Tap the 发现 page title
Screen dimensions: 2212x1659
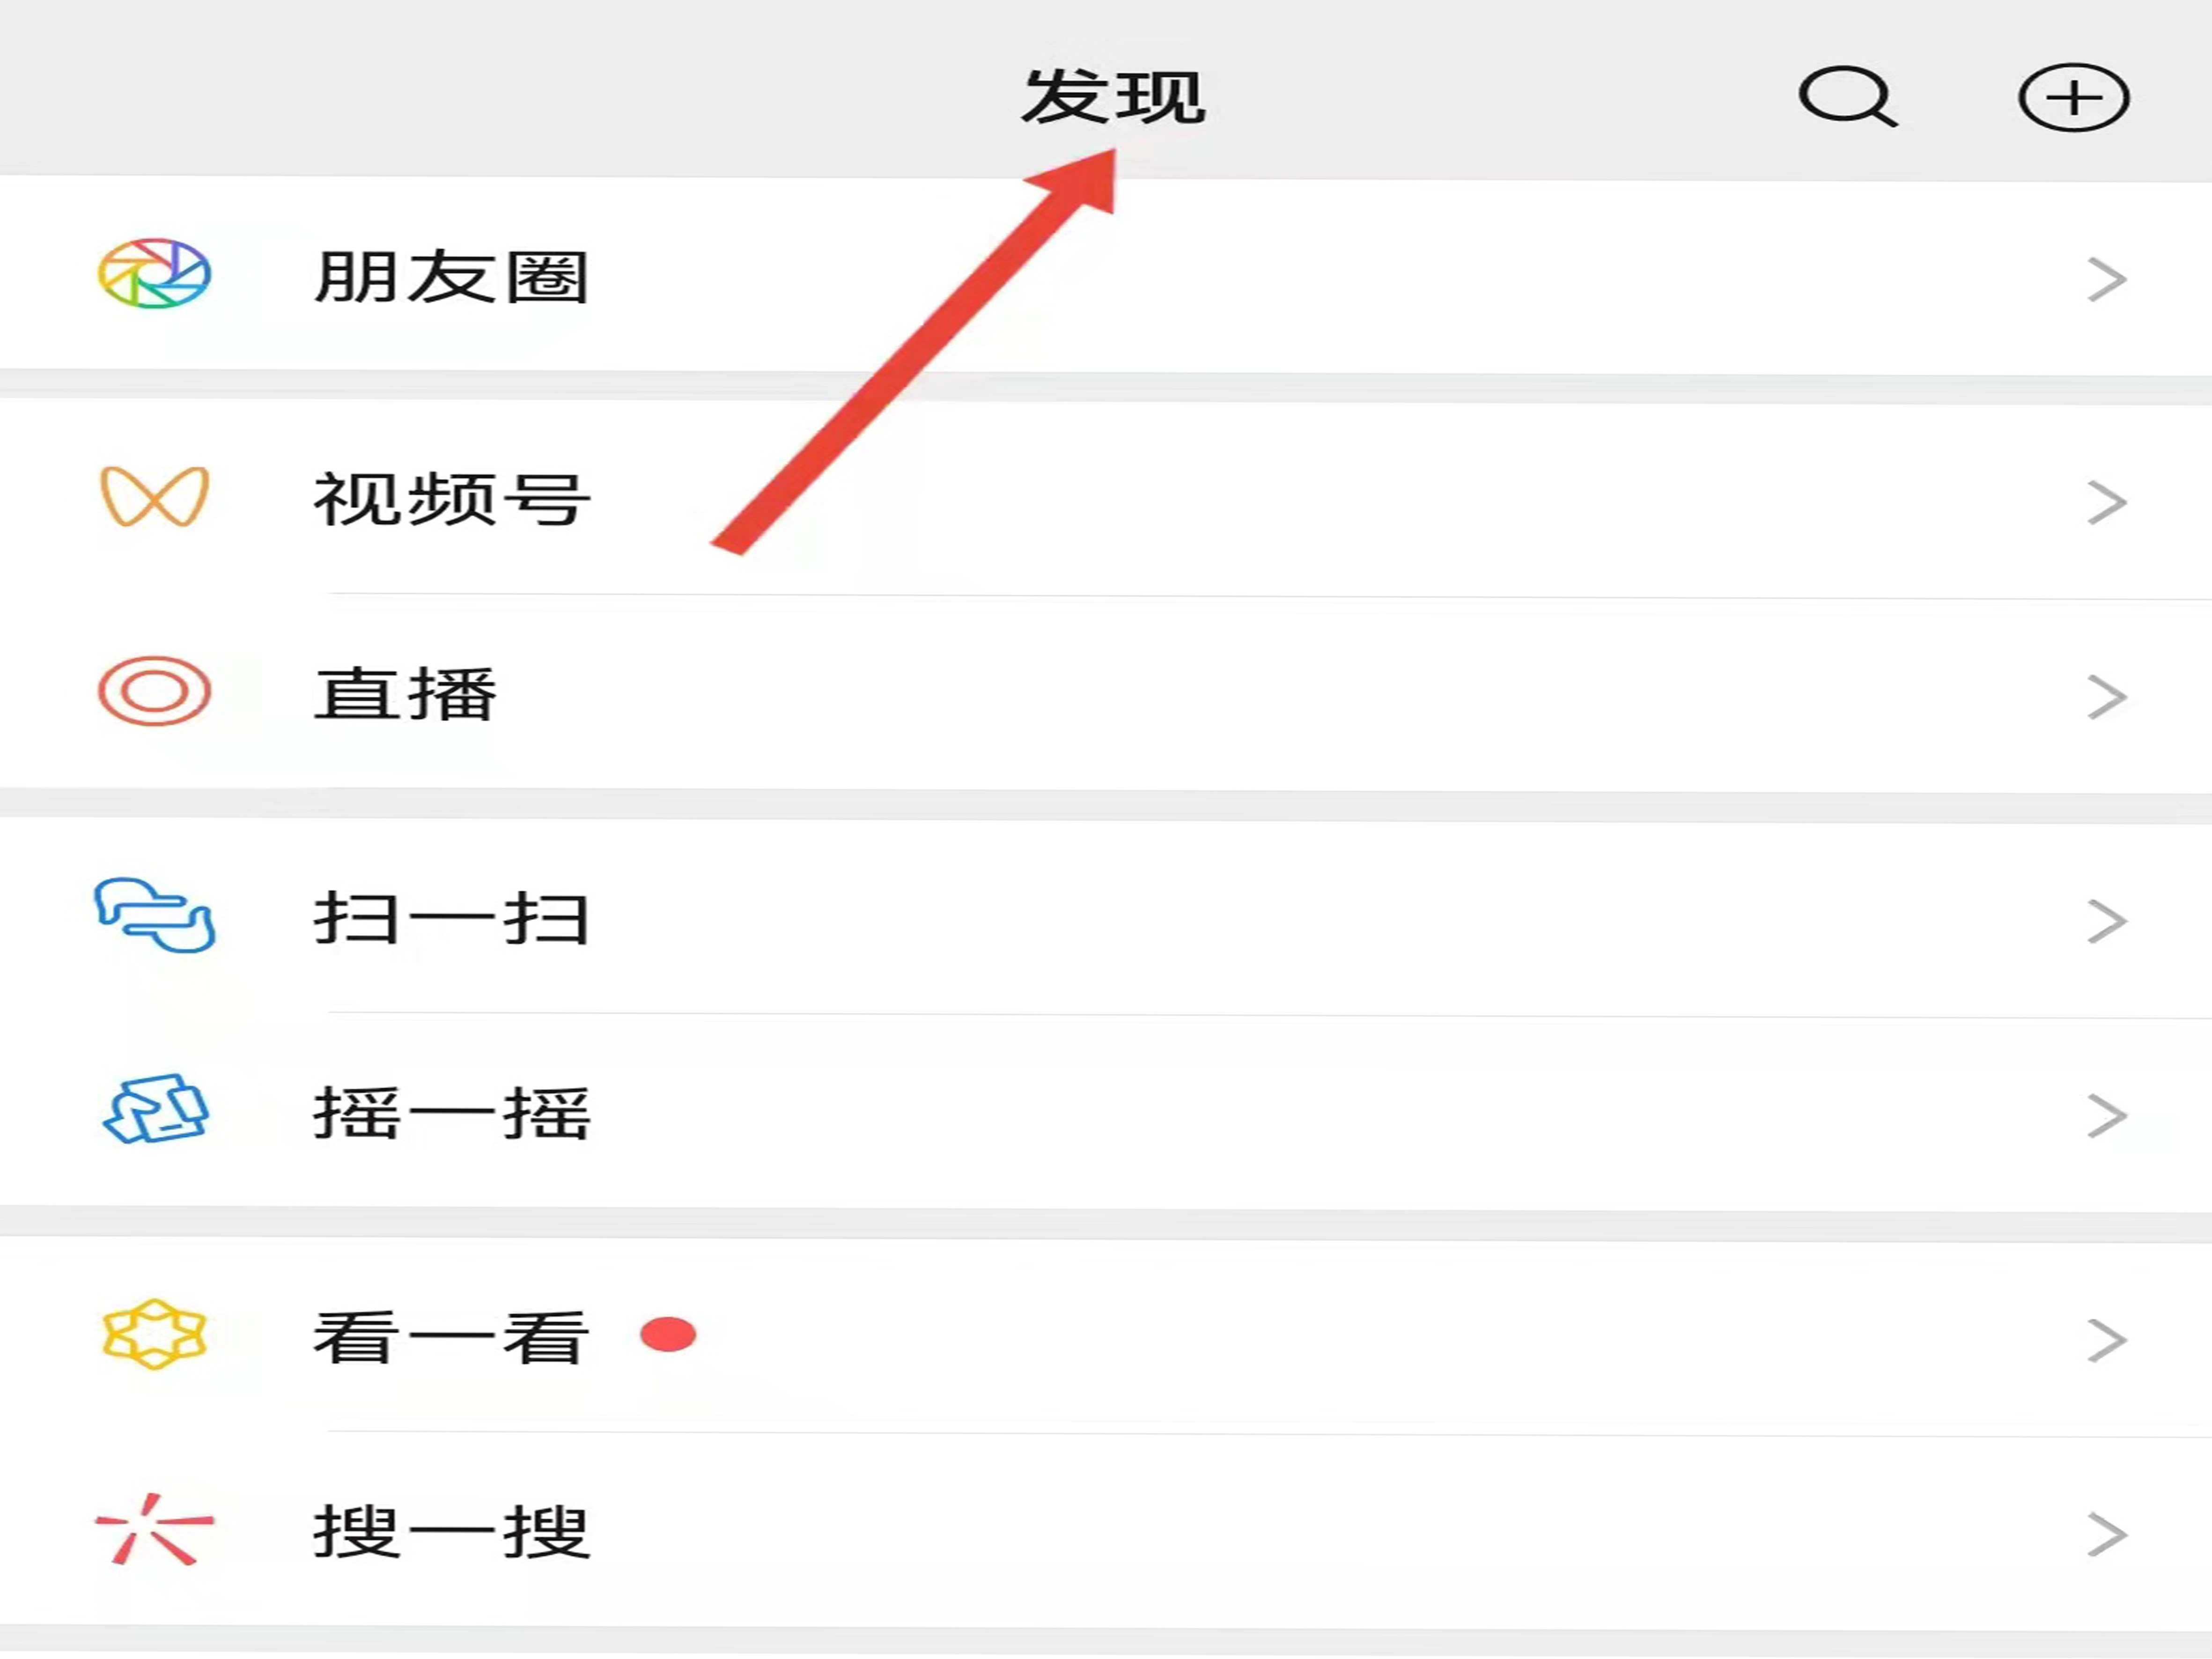(x=1113, y=97)
